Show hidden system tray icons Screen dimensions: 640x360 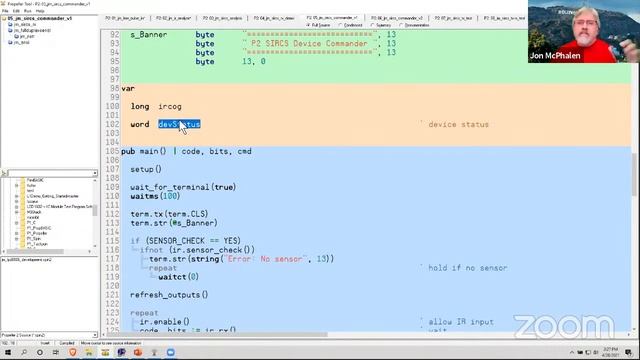[572, 352]
